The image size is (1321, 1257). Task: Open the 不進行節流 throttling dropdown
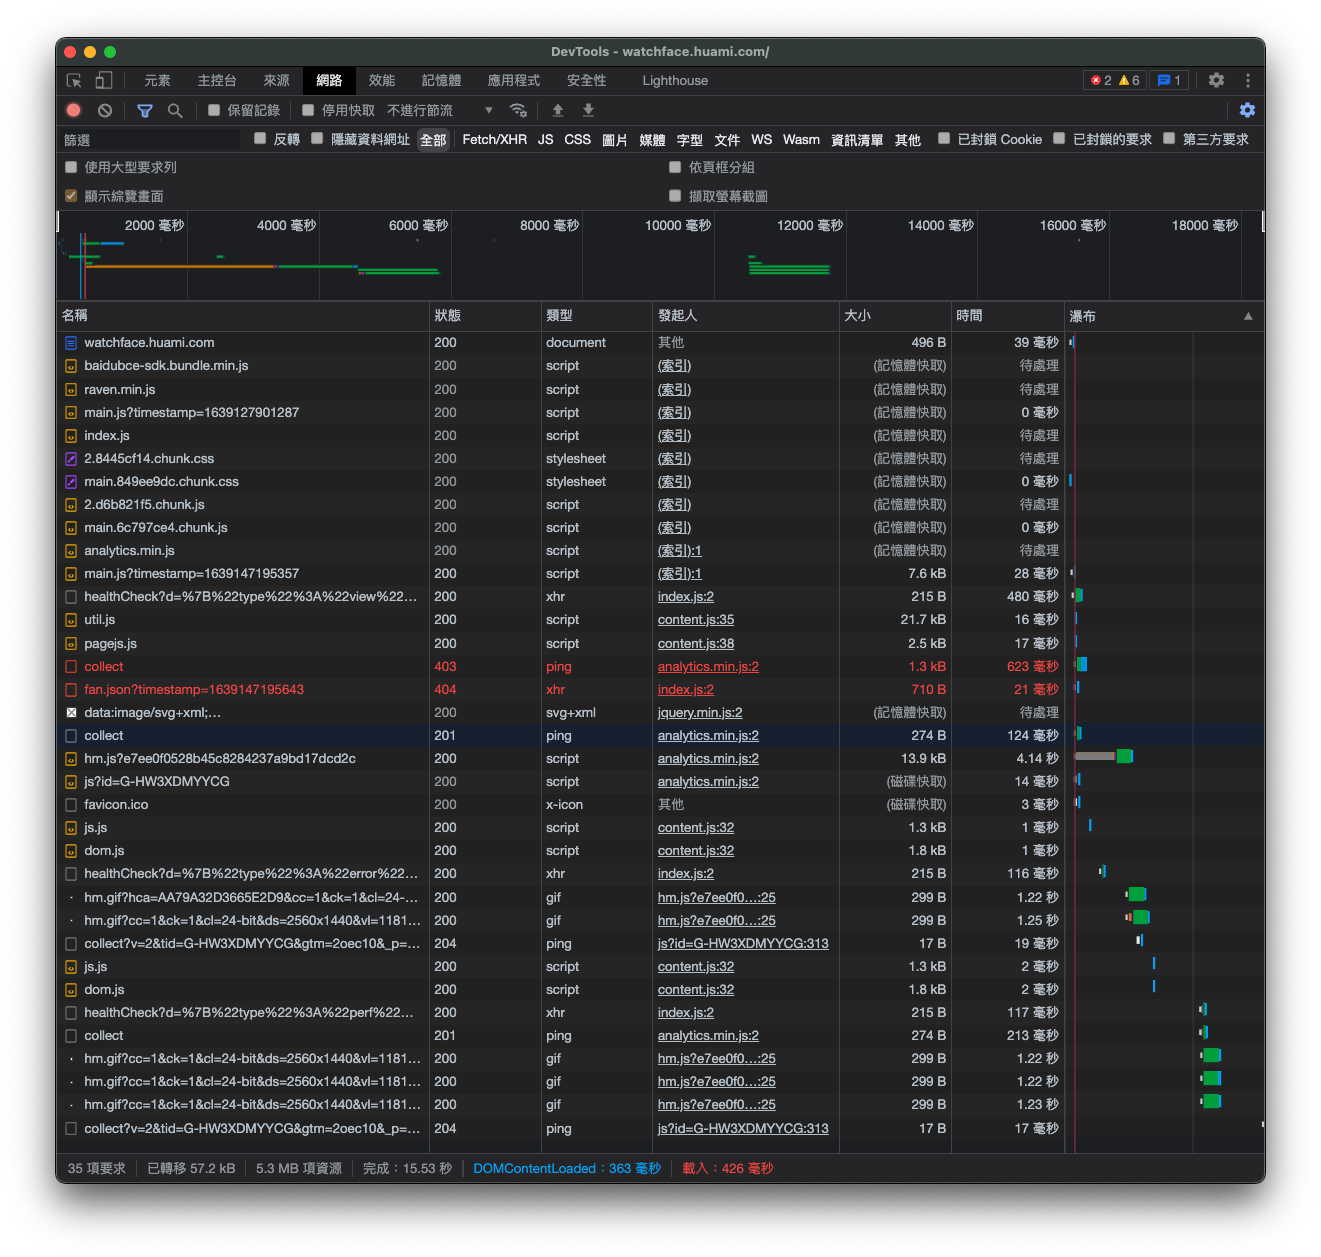pos(440,110)
